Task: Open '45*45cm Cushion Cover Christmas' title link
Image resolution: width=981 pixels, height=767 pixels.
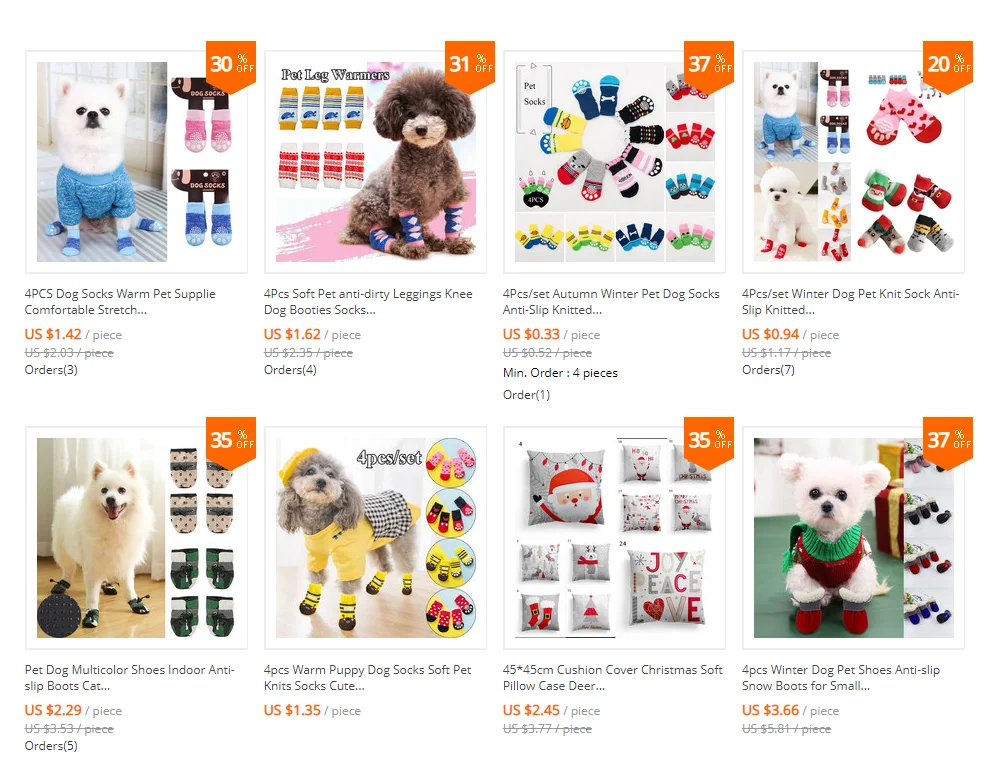Action: click(612, 678)
